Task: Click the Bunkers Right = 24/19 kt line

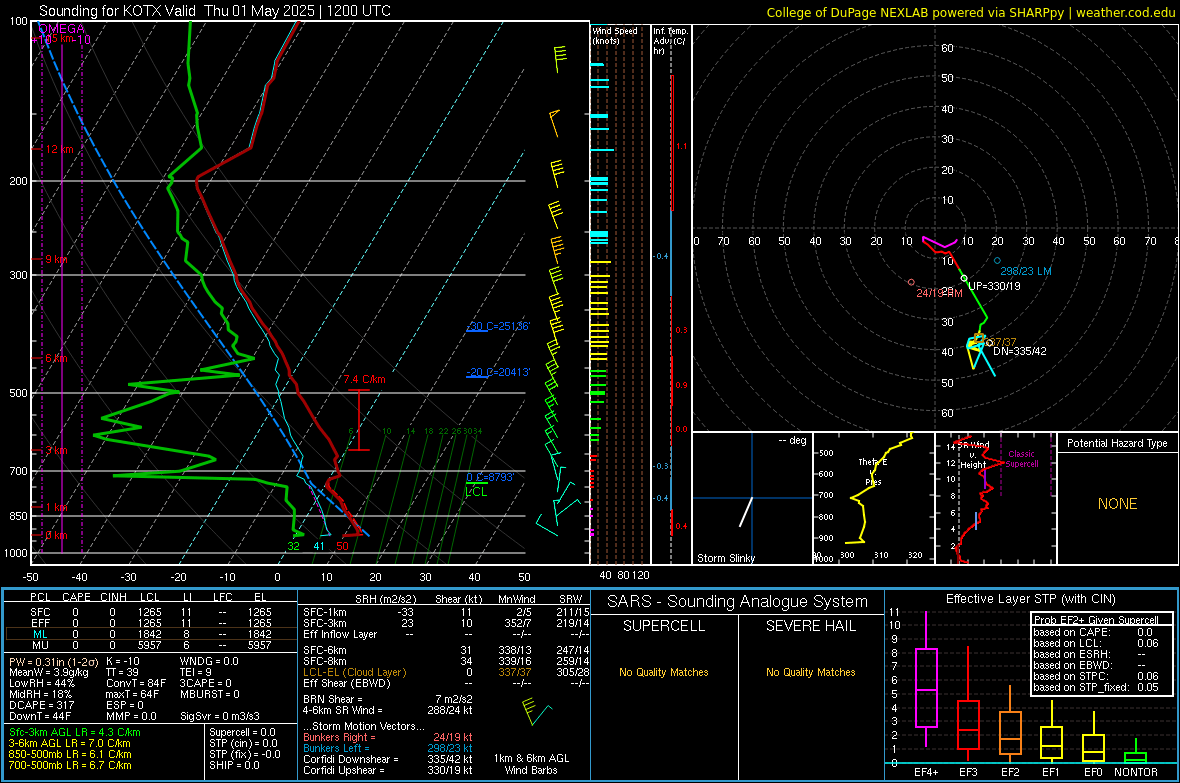Action: coord(388,737)
